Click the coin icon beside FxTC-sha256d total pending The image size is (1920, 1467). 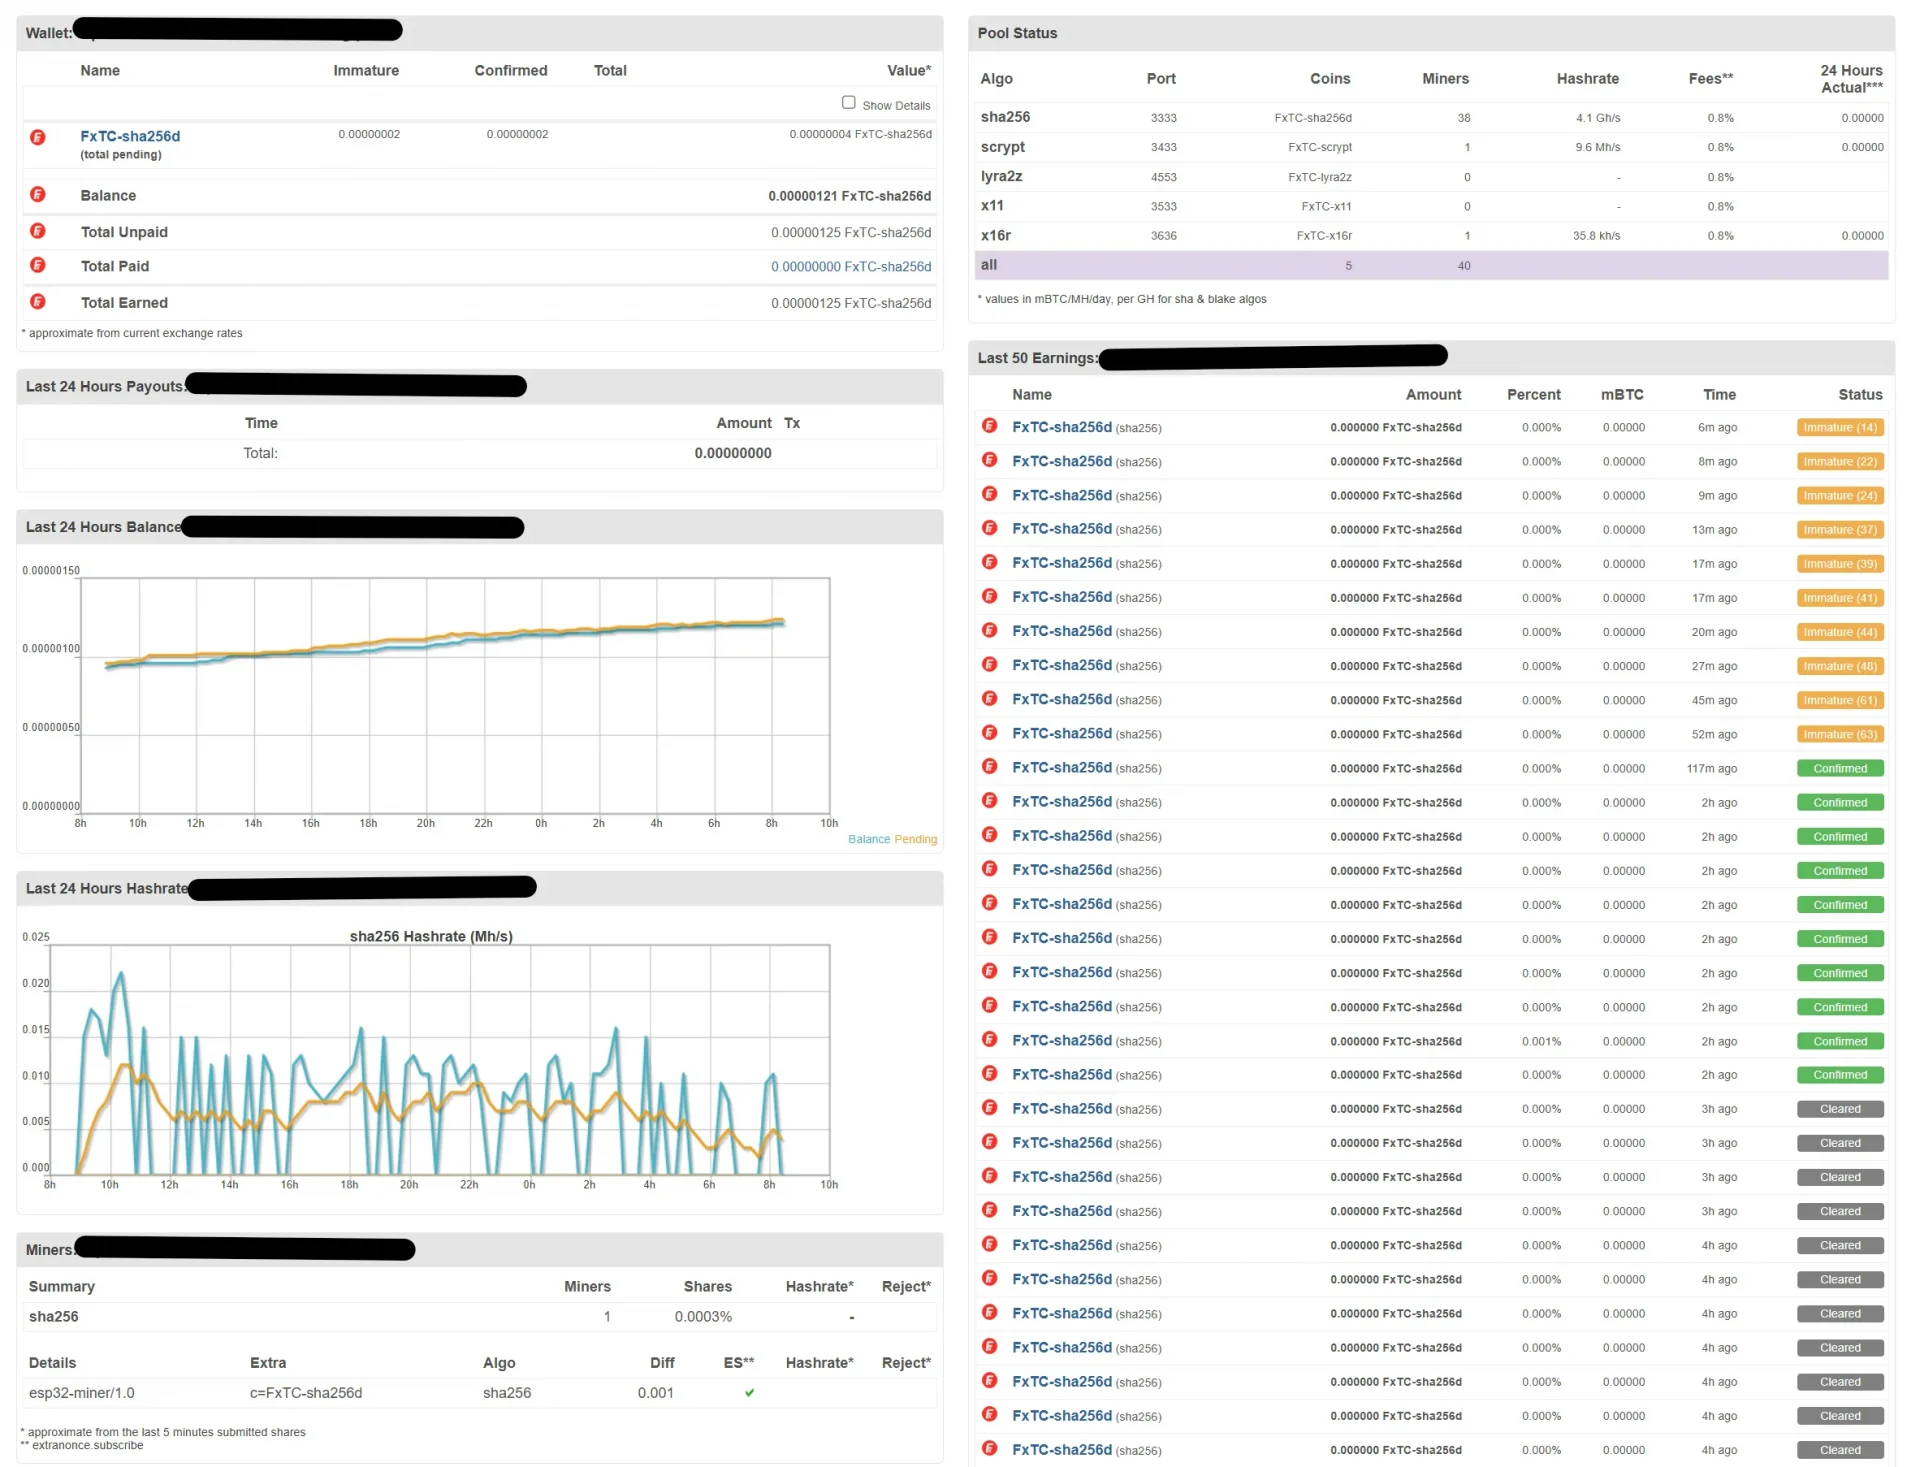[38, 138]
